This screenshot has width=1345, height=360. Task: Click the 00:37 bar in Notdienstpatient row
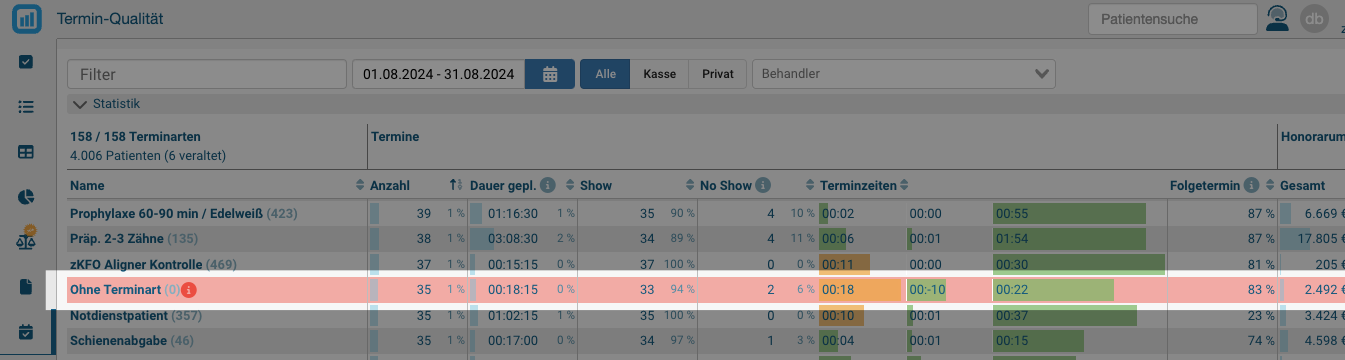[x=1065, y=316]
